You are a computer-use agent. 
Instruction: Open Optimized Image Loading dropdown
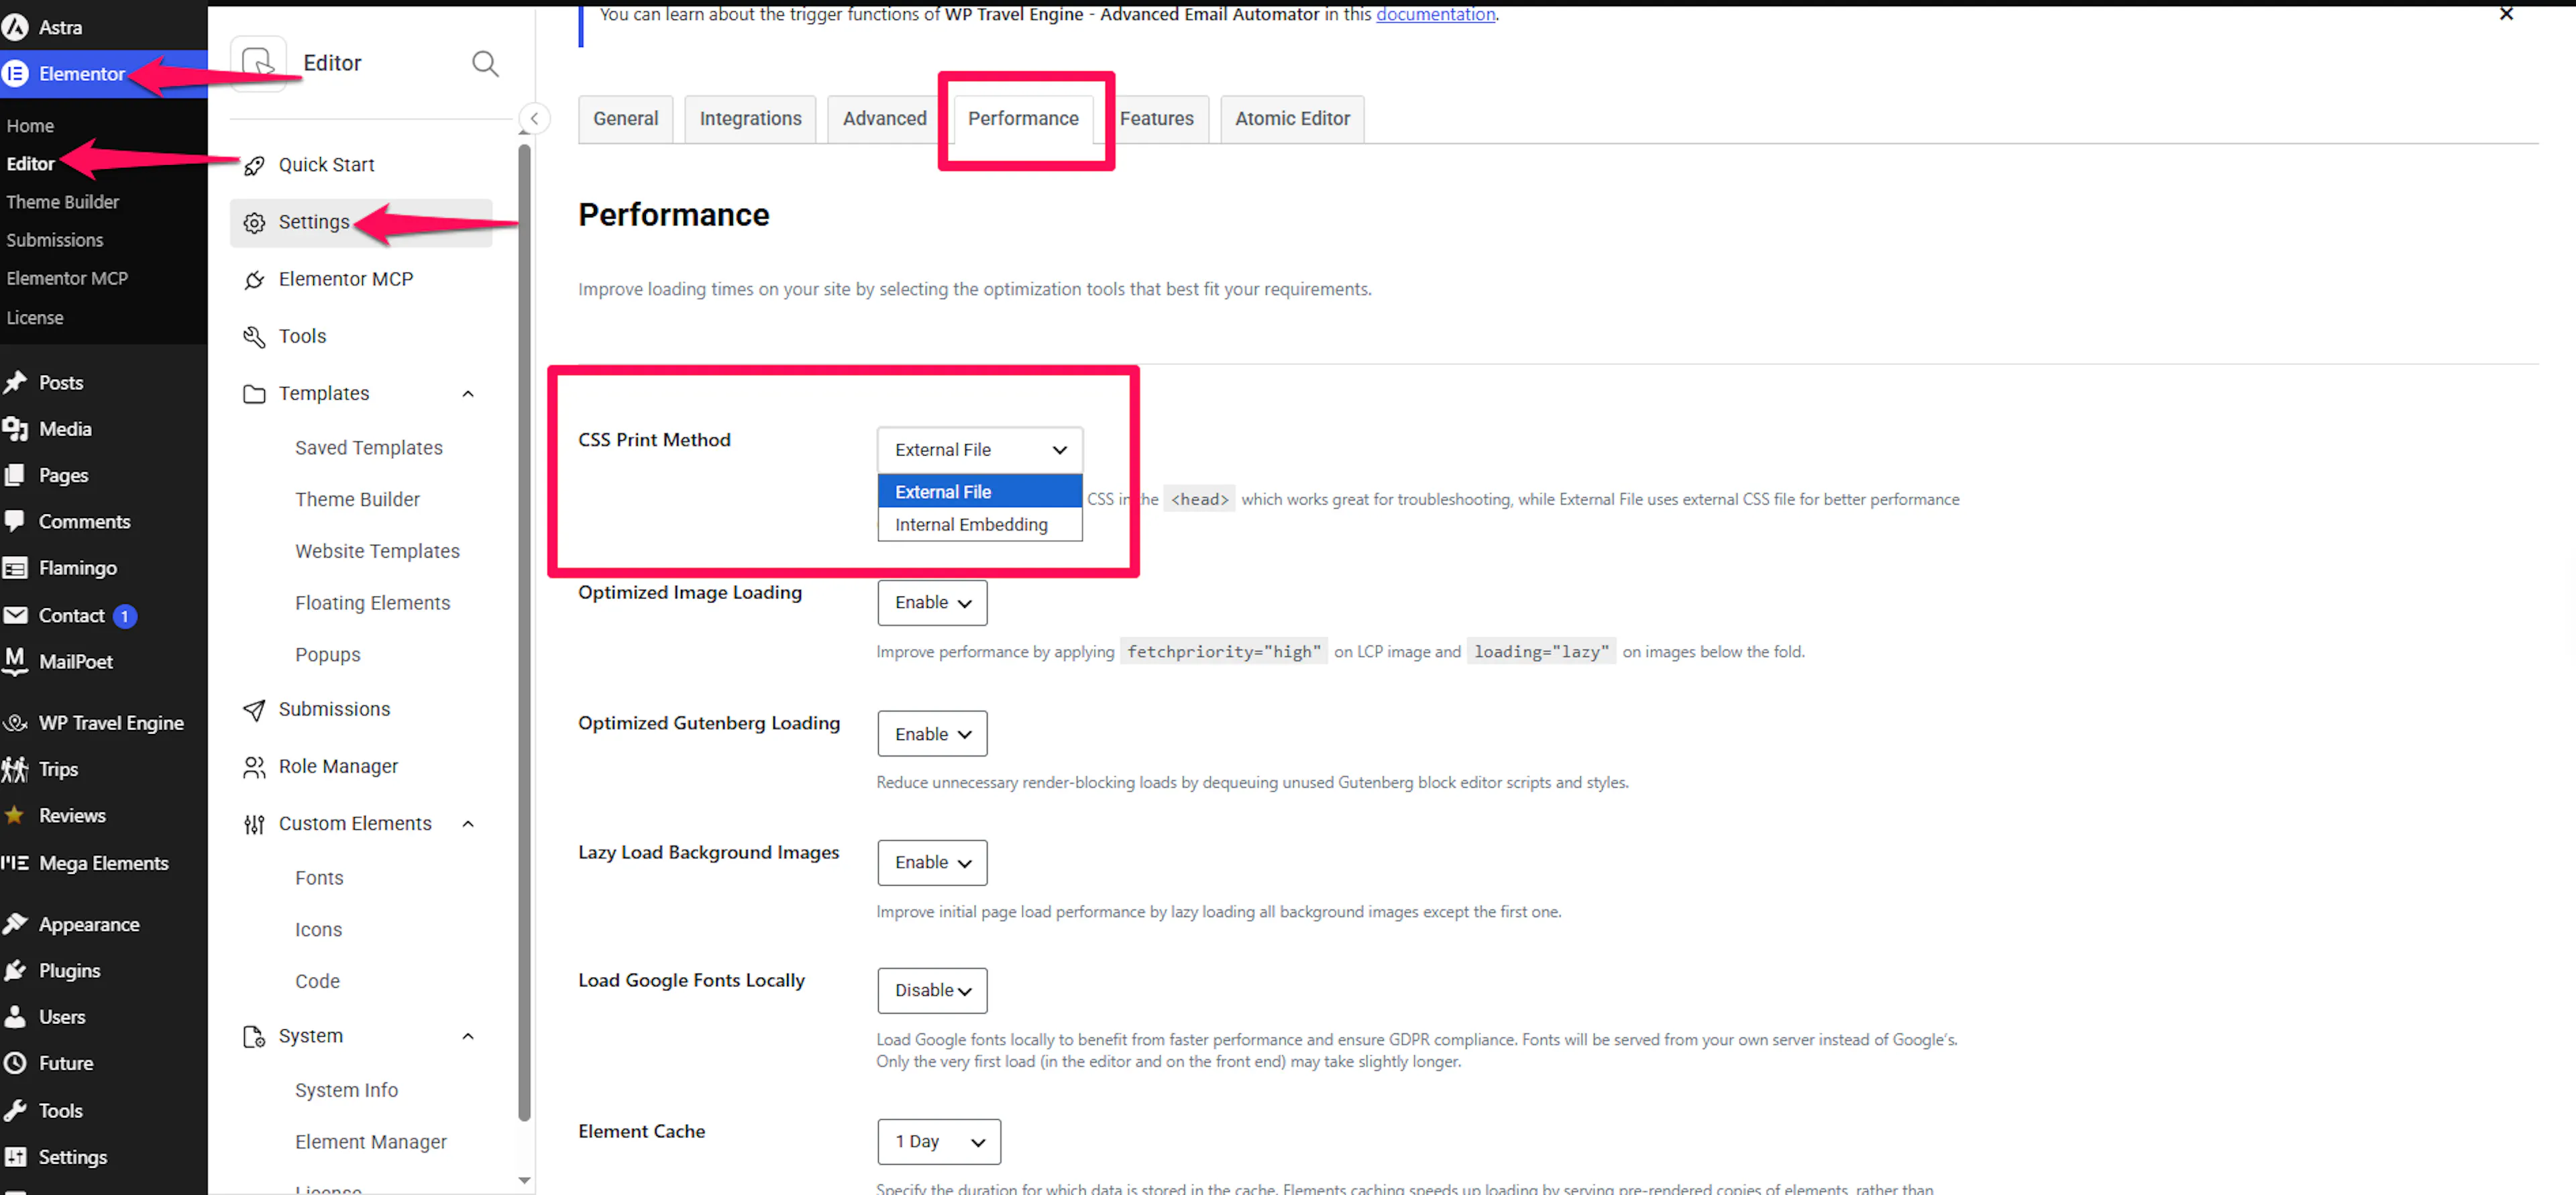pyautogui.click(x=932, y=603)
